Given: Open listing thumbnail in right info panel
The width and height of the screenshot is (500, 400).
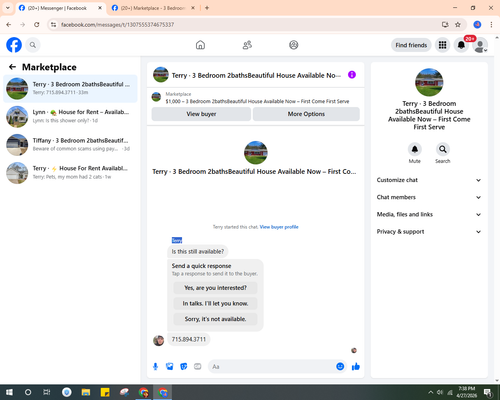Looking at the screenshot, I should pyautogui.click(x=429, y=82).
